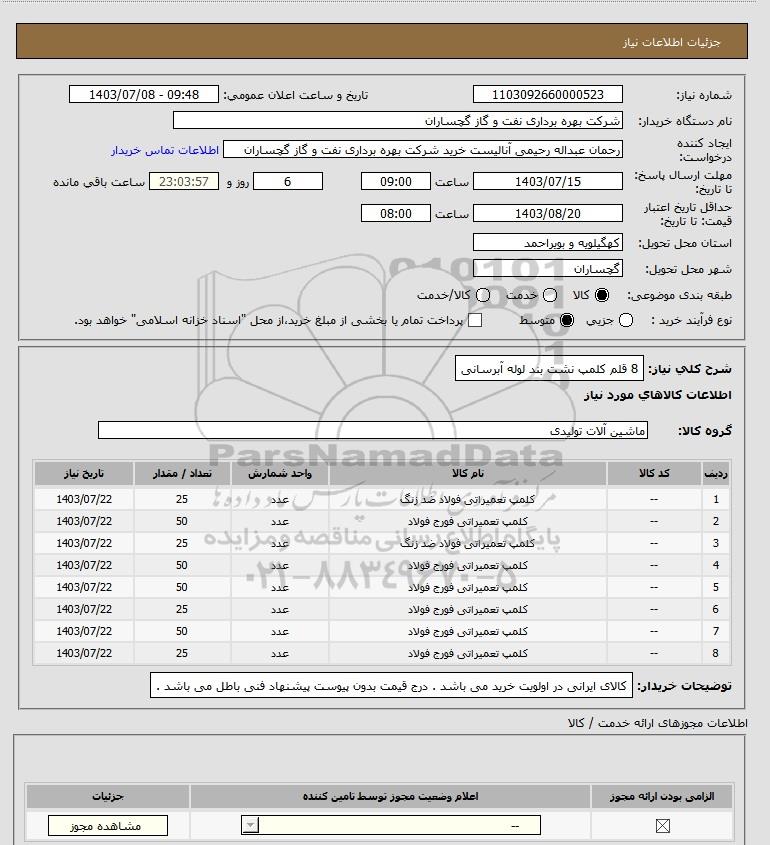
Task: Click the جزئیات اطلاعات نیاز title bar
Action: pyautogui.click(x=381, y=41)
